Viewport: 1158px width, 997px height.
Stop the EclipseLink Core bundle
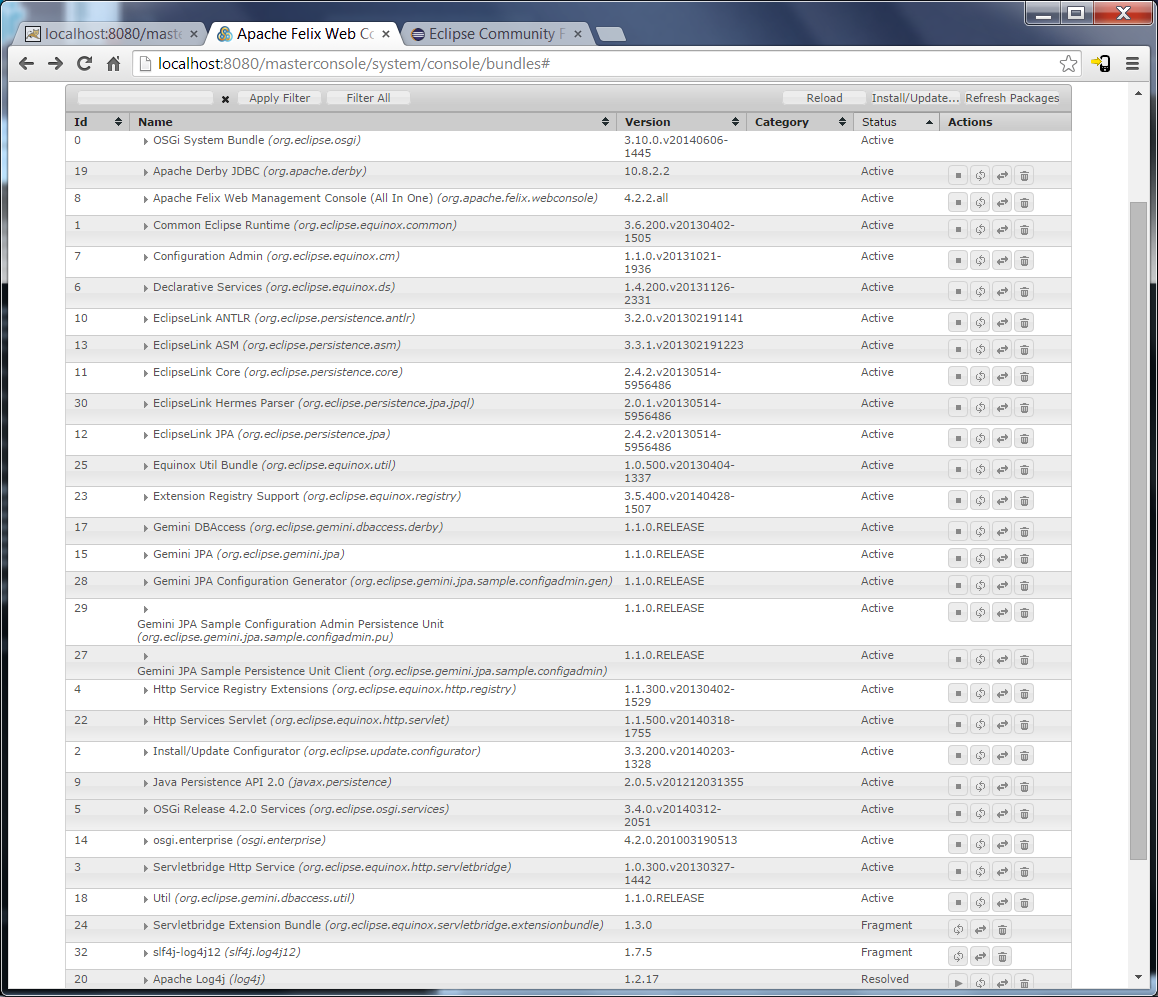coord(958,377)
